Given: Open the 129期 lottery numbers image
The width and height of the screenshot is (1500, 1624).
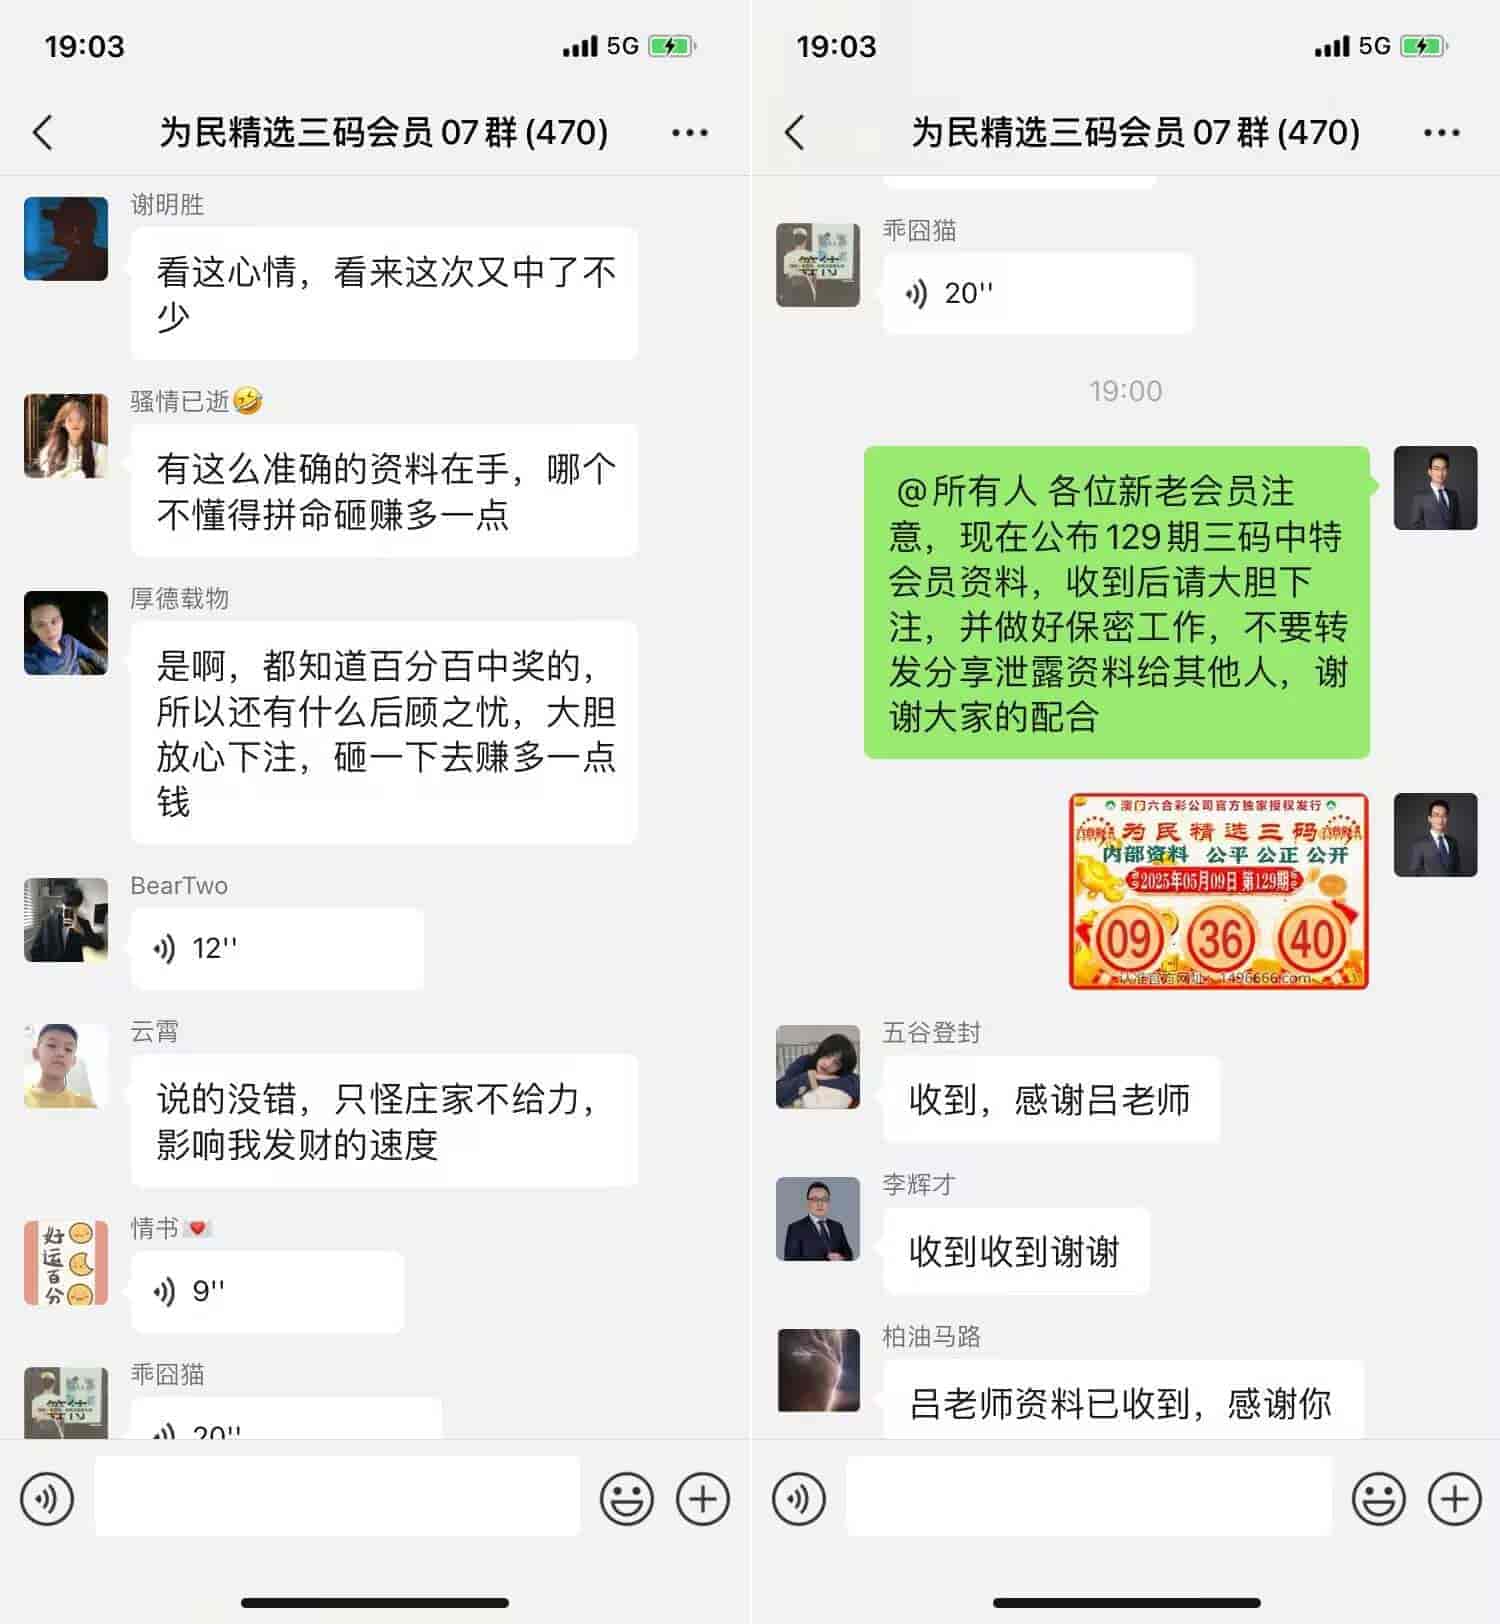Looking at the screenshot, I should pos(1219,891).
